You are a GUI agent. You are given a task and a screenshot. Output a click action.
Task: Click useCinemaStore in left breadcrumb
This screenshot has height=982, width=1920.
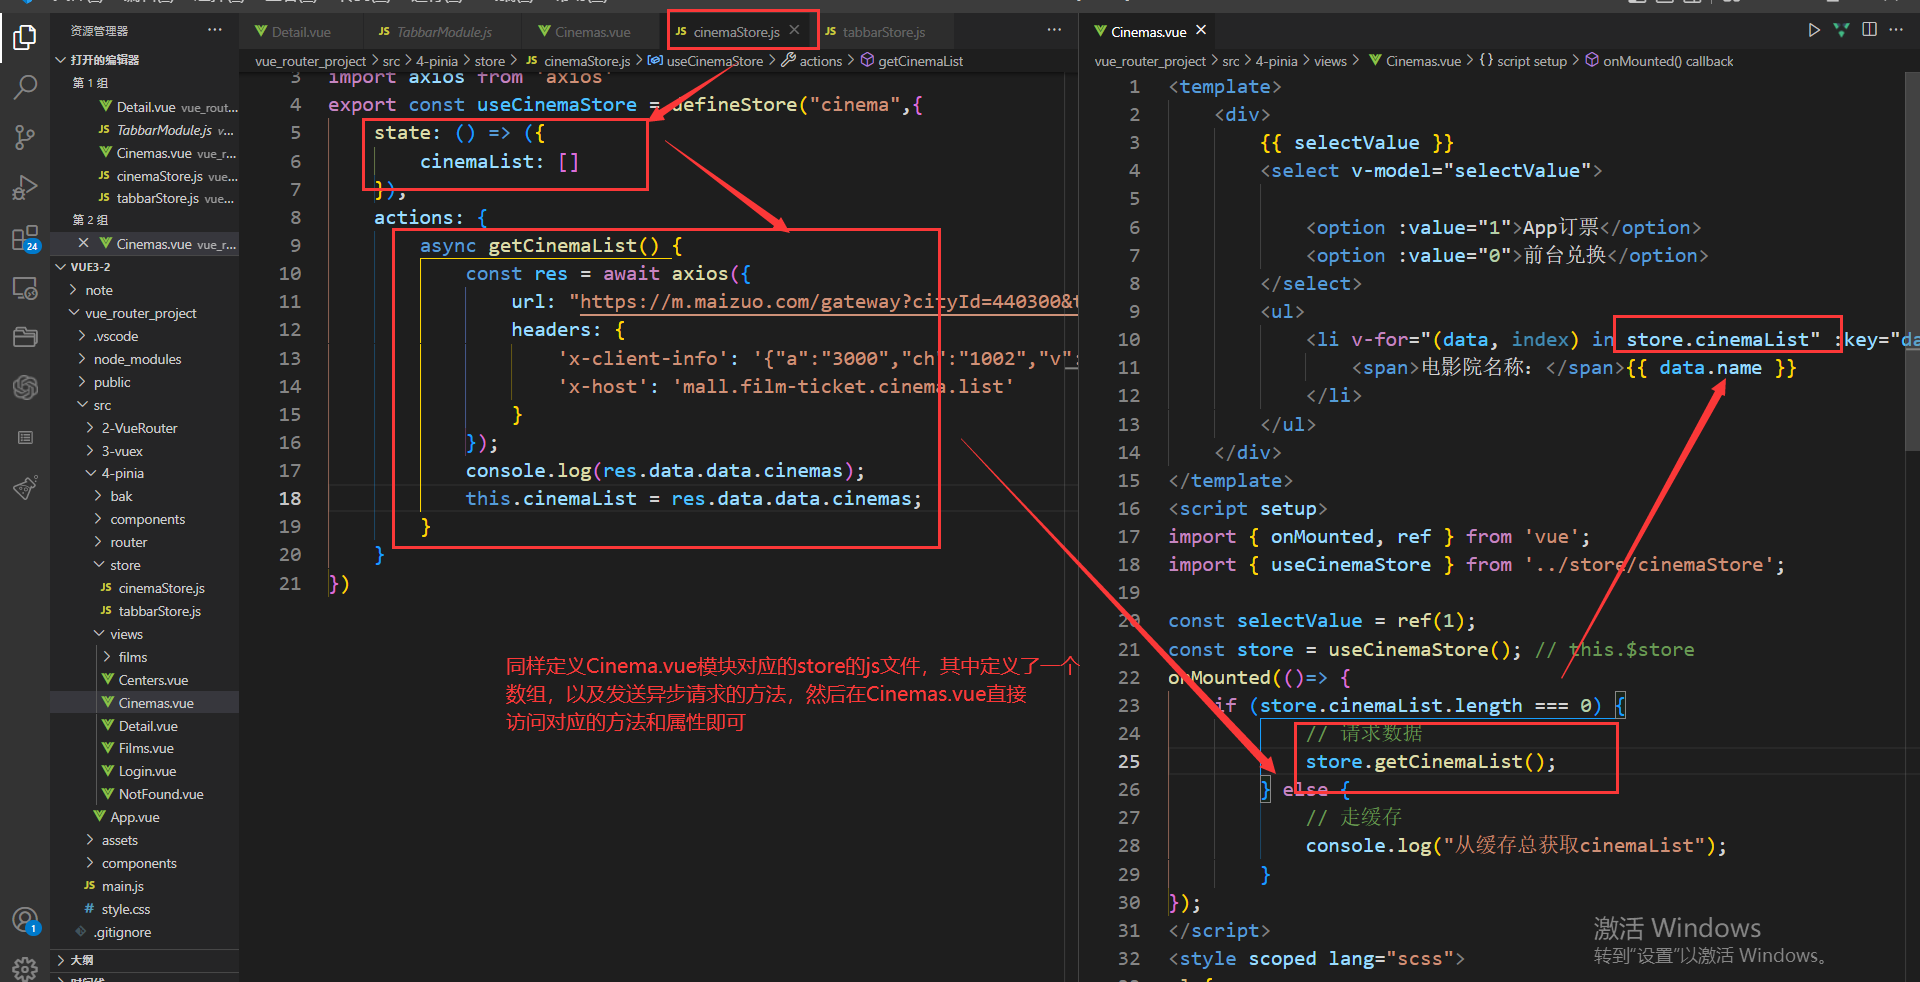click(714, 61)
